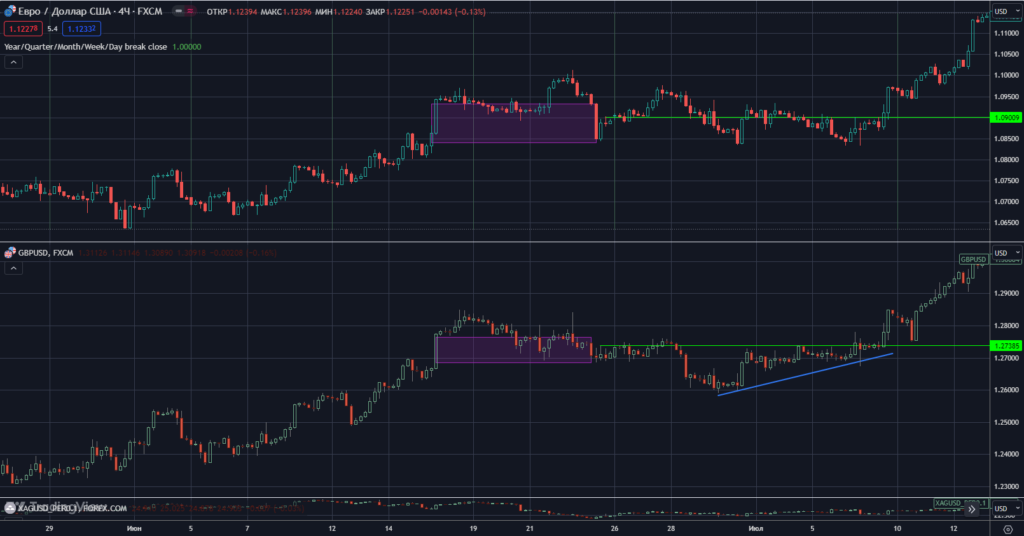Collapse the EUR/USD indicator legend chevron
This screenshot has width=1024, height=536.
point(14,62)
